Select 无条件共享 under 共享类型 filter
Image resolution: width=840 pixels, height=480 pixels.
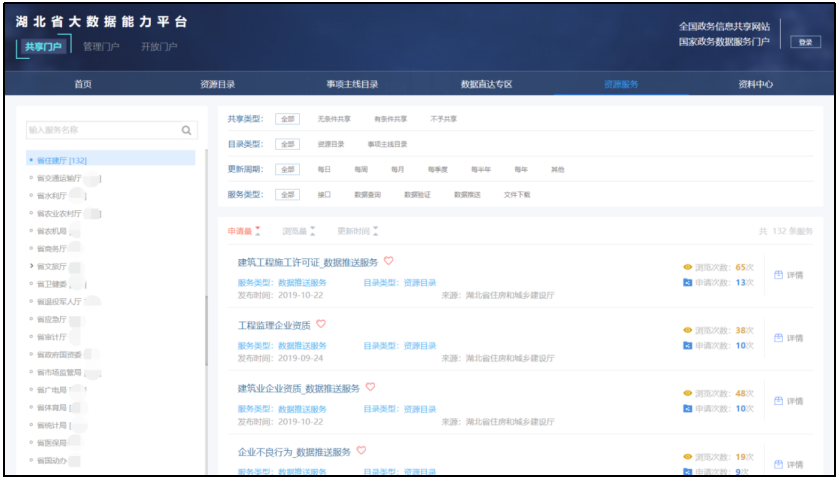(334, 119)
